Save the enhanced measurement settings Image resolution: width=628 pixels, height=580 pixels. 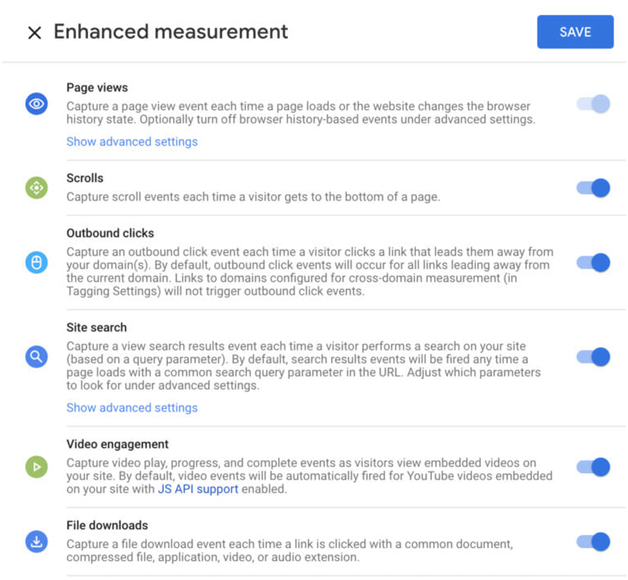pos(575,32)
